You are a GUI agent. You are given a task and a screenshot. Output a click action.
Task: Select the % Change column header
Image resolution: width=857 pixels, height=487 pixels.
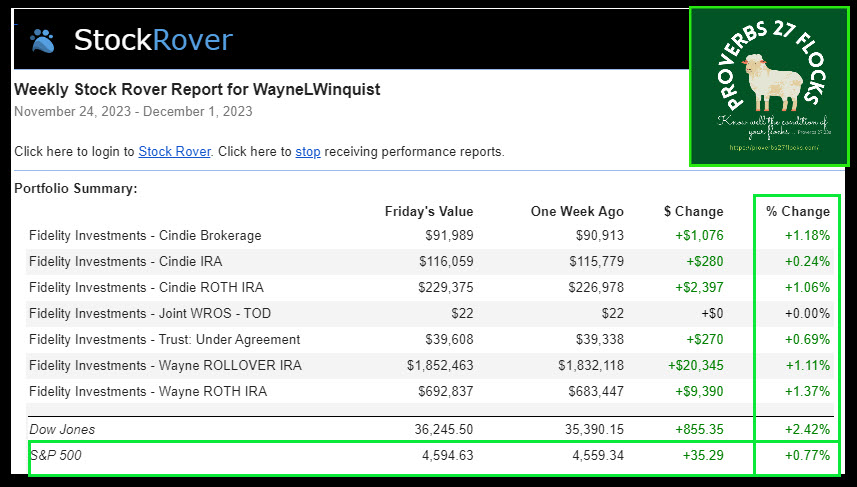point(797,211)
